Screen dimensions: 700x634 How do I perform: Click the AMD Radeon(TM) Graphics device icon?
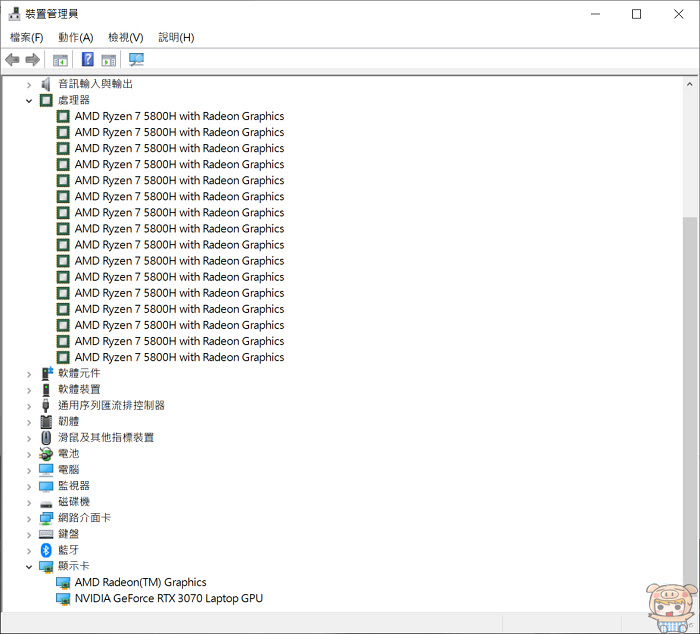[x=63, y=583]
